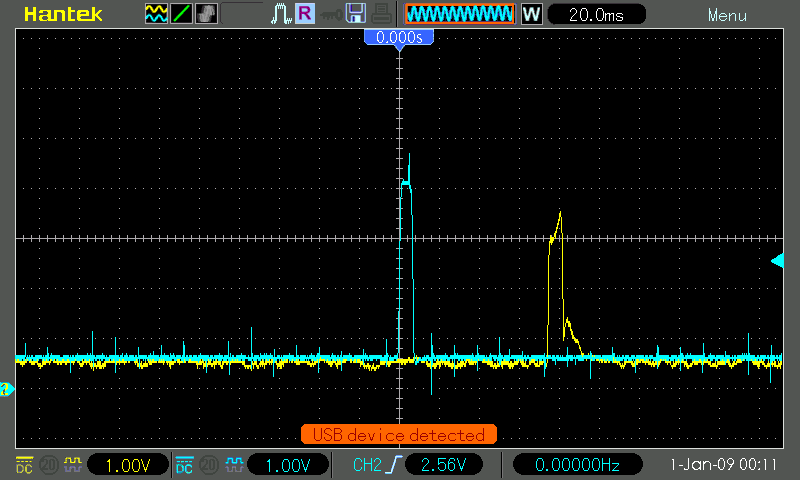Click the cyan trigger level arrow
This screenshot has height=480, width=800.
pos(777,261)
